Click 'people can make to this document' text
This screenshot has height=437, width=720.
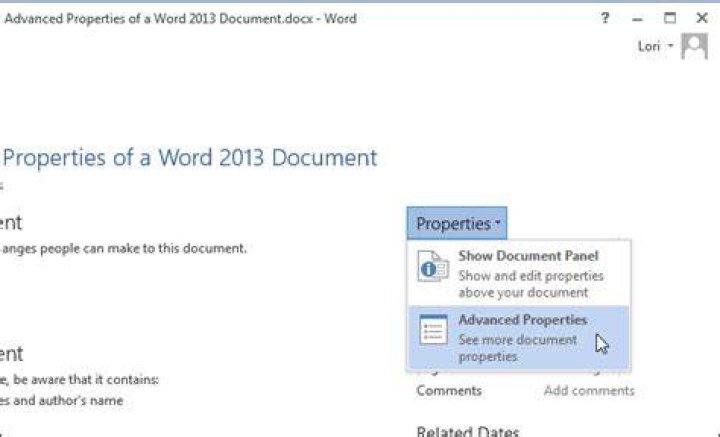tap(143, 248)
